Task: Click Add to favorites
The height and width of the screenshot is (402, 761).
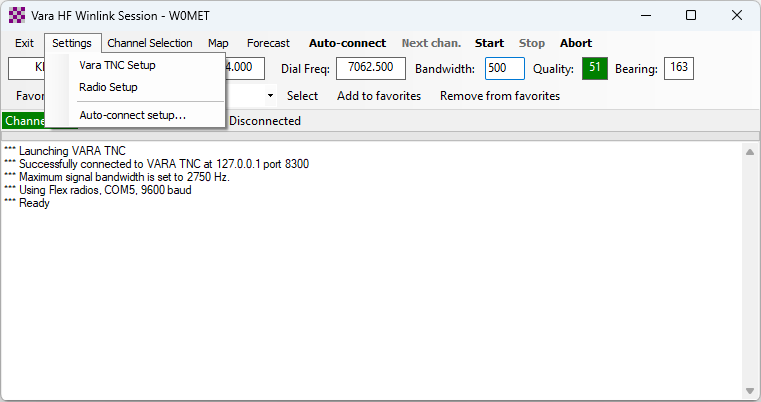Action: [x=379, y=96]
